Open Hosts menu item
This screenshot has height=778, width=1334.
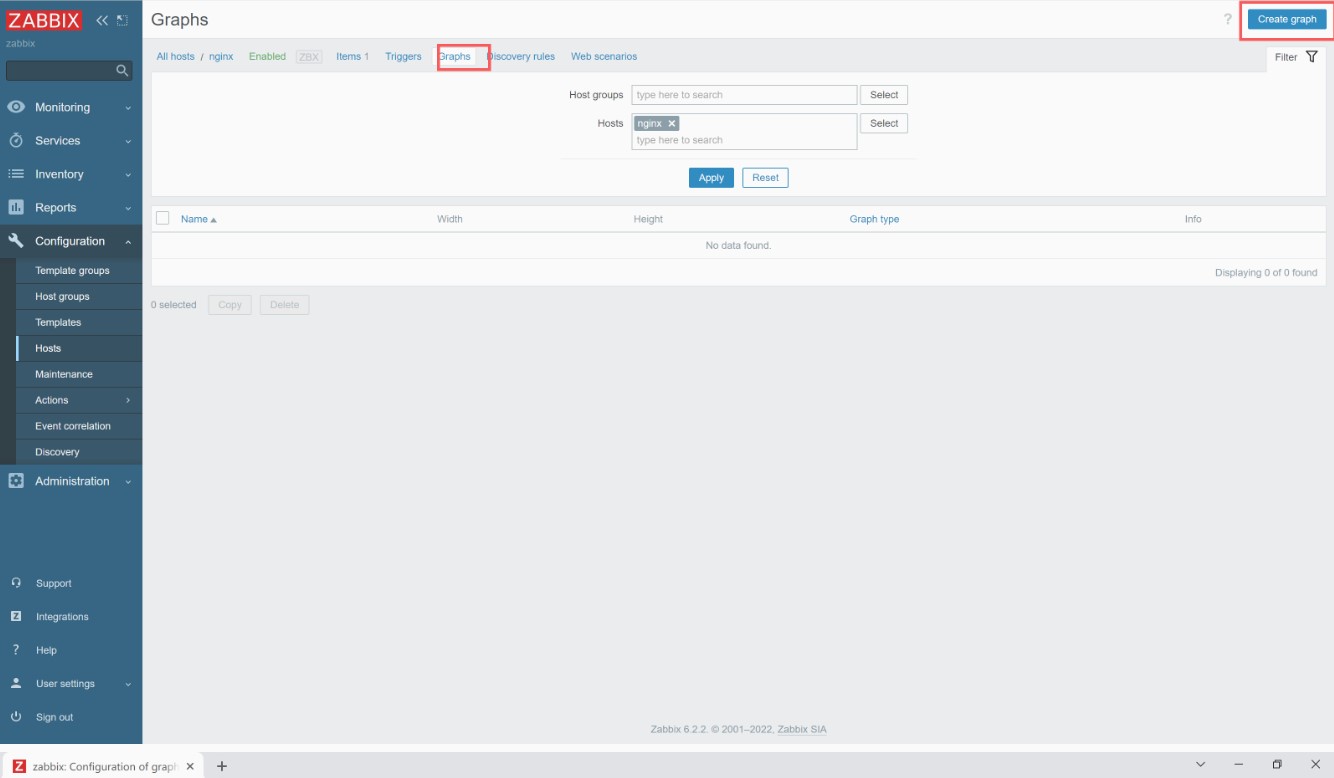click(48, 348)
